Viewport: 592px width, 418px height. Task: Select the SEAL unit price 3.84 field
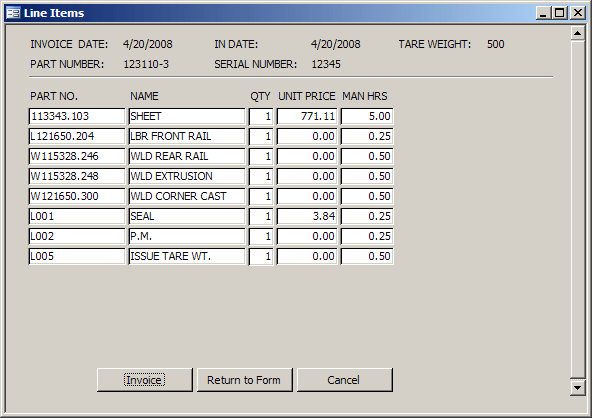point(307,216)
